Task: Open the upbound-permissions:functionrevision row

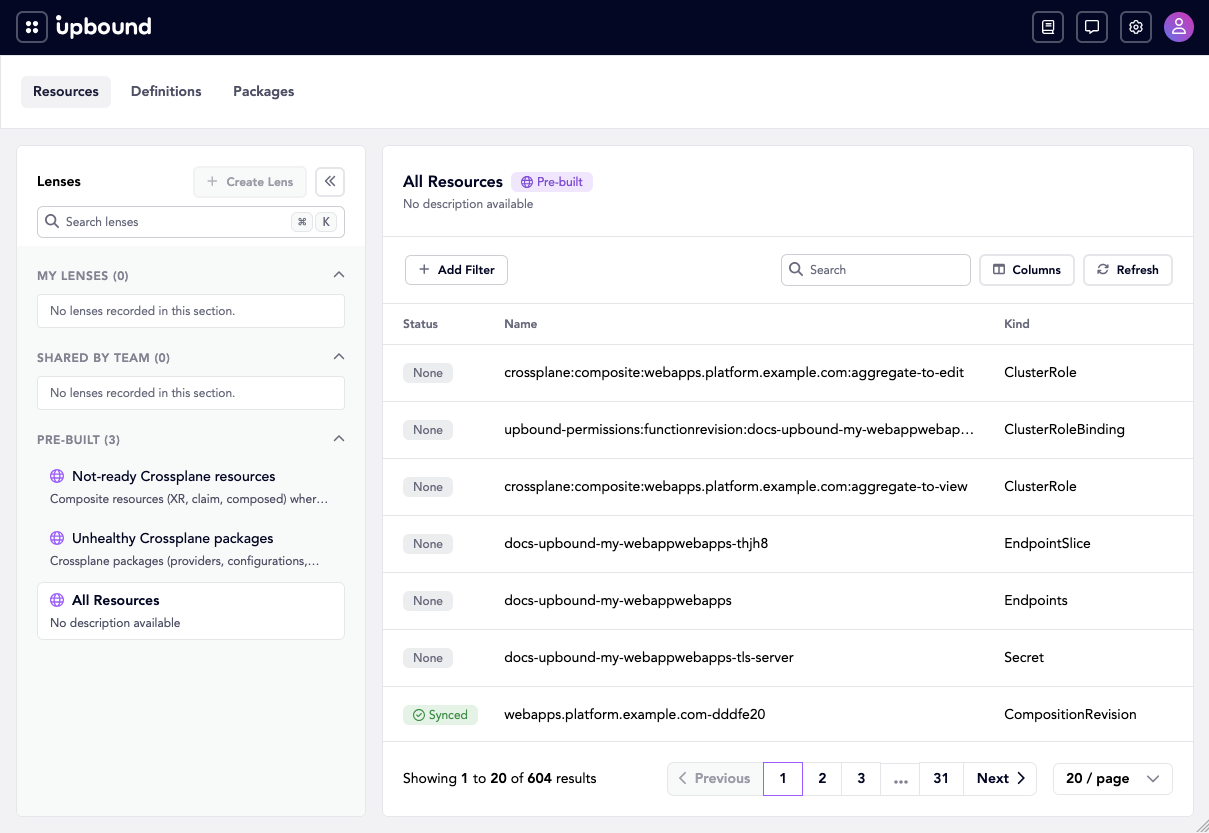Action: pyautogui.click(x=788, y=430)
